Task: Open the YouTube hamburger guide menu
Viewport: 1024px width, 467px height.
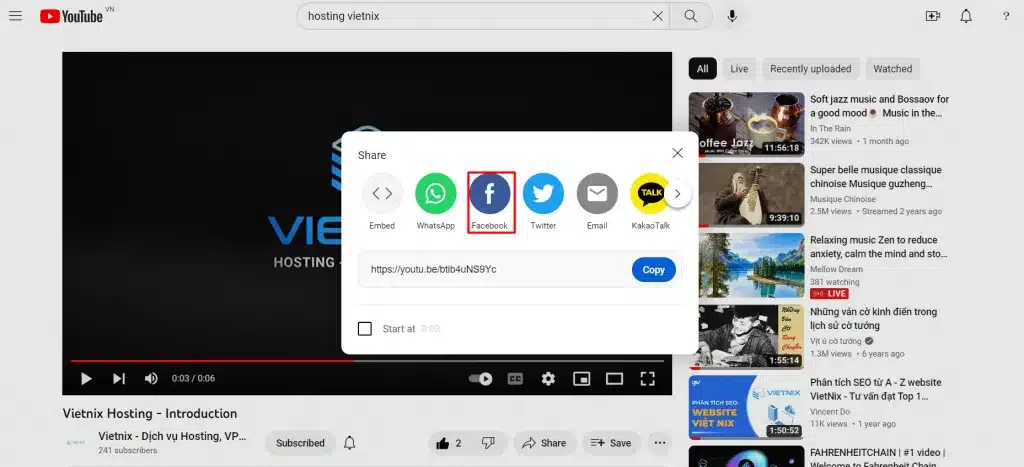Action: point(16,16)
